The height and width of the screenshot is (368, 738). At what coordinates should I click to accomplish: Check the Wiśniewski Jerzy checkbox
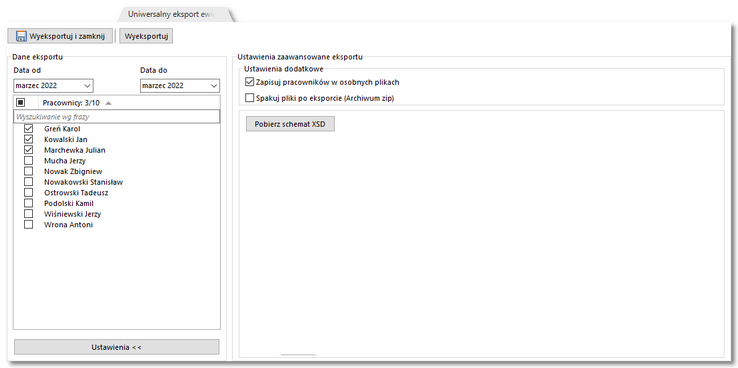pos(28,214)
